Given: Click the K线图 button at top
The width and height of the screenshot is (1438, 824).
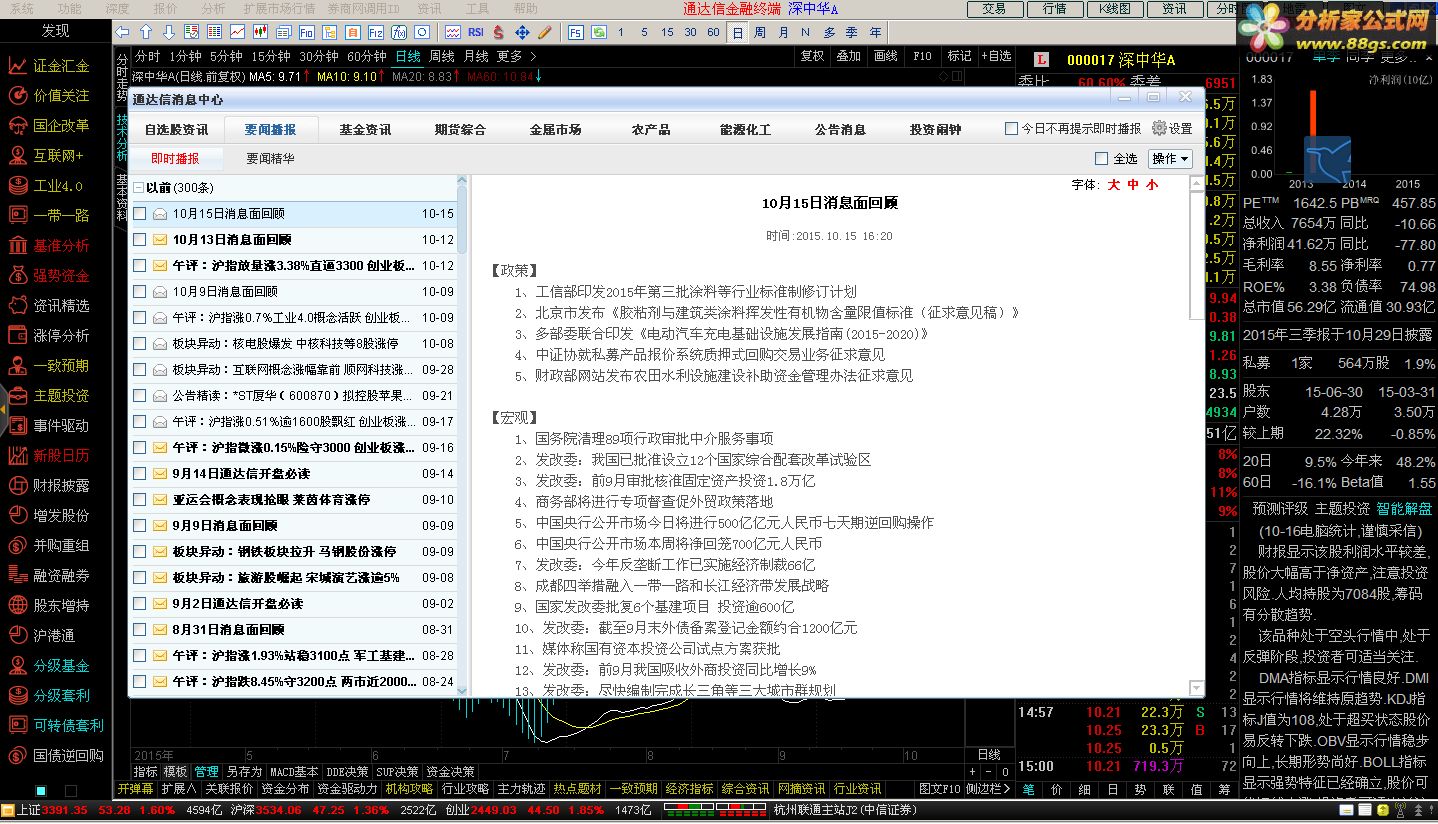Looking at the screenshot, I should tap(1114, 9).
